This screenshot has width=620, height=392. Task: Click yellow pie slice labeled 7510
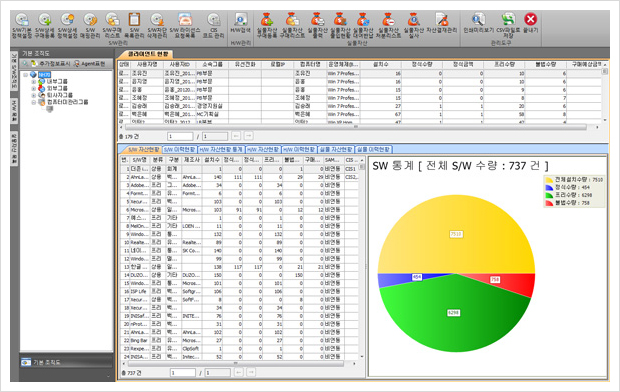tap(456, 234)
